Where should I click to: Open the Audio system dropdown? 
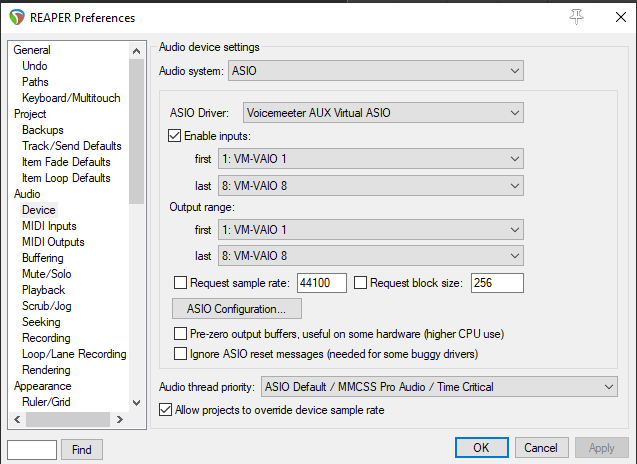[375, 71]
